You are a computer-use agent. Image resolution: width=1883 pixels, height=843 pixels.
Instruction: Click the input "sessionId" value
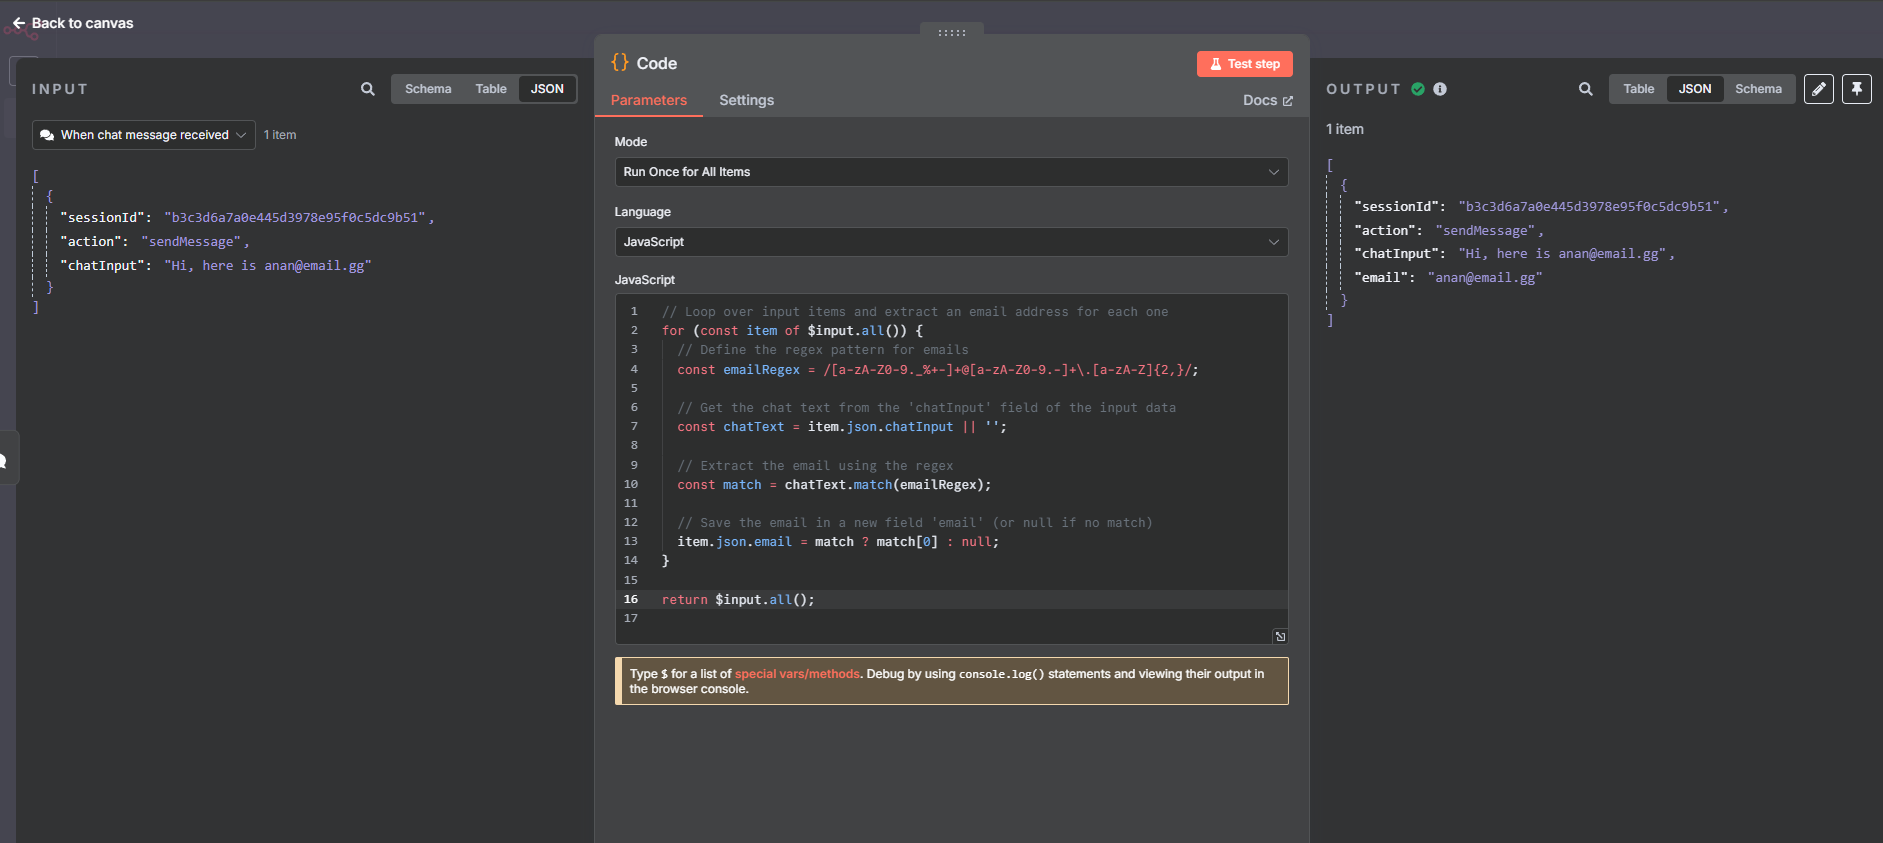click(x=296, y=218)
